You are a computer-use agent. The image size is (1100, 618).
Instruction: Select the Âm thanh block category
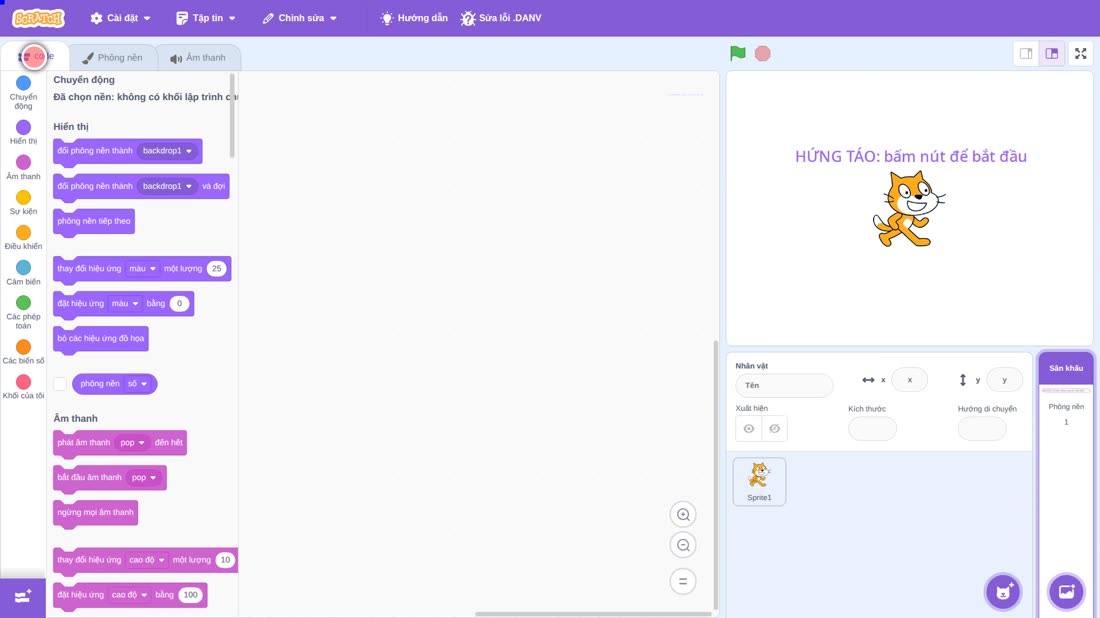pyautogui.click(x=23, y=167)
